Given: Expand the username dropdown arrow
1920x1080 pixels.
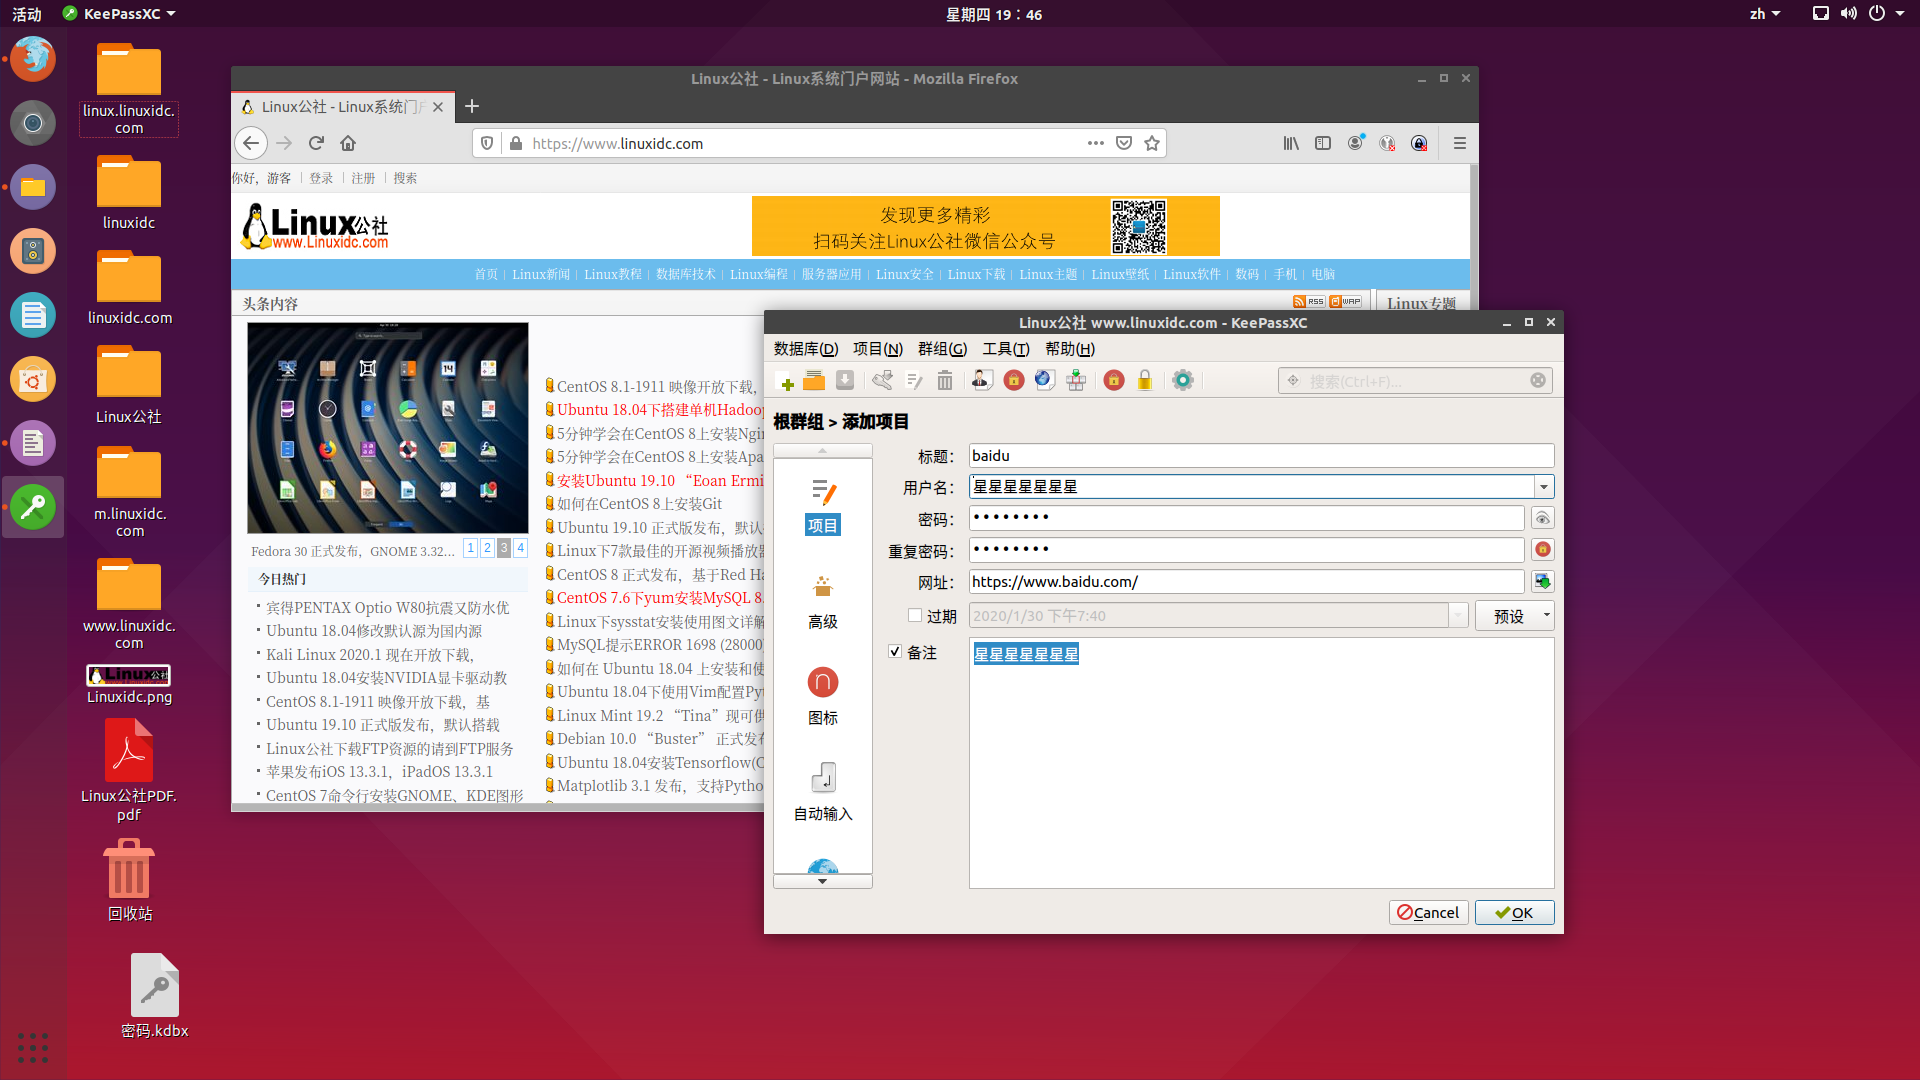Looking at the screenshot, I should [1544, 487].
